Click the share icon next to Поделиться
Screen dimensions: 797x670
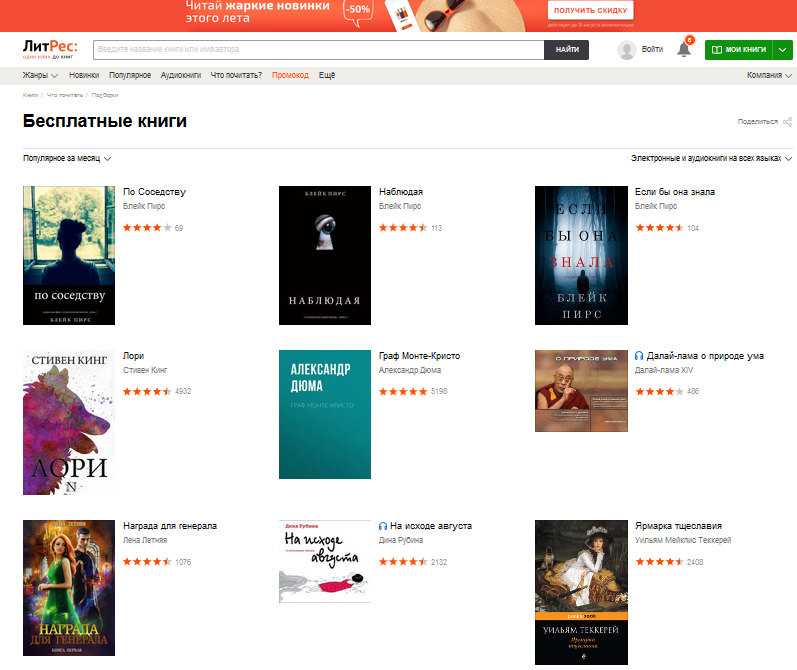(788, 121)
